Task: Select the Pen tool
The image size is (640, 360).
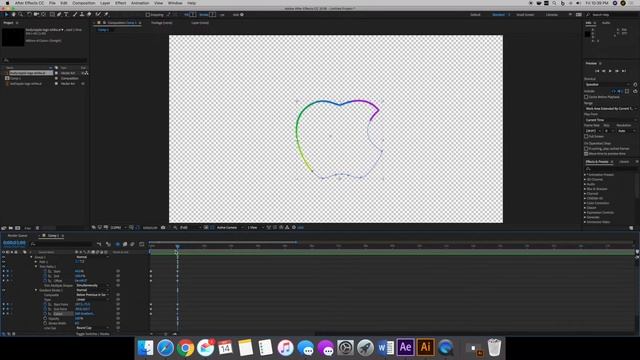Action: [x=59, y=14]
